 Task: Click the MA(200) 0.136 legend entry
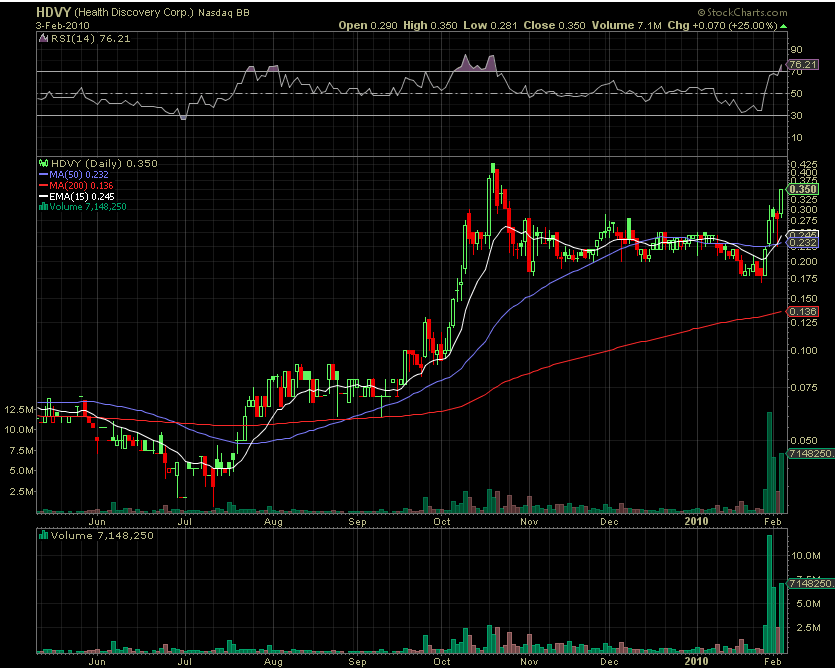coord(81,185)
